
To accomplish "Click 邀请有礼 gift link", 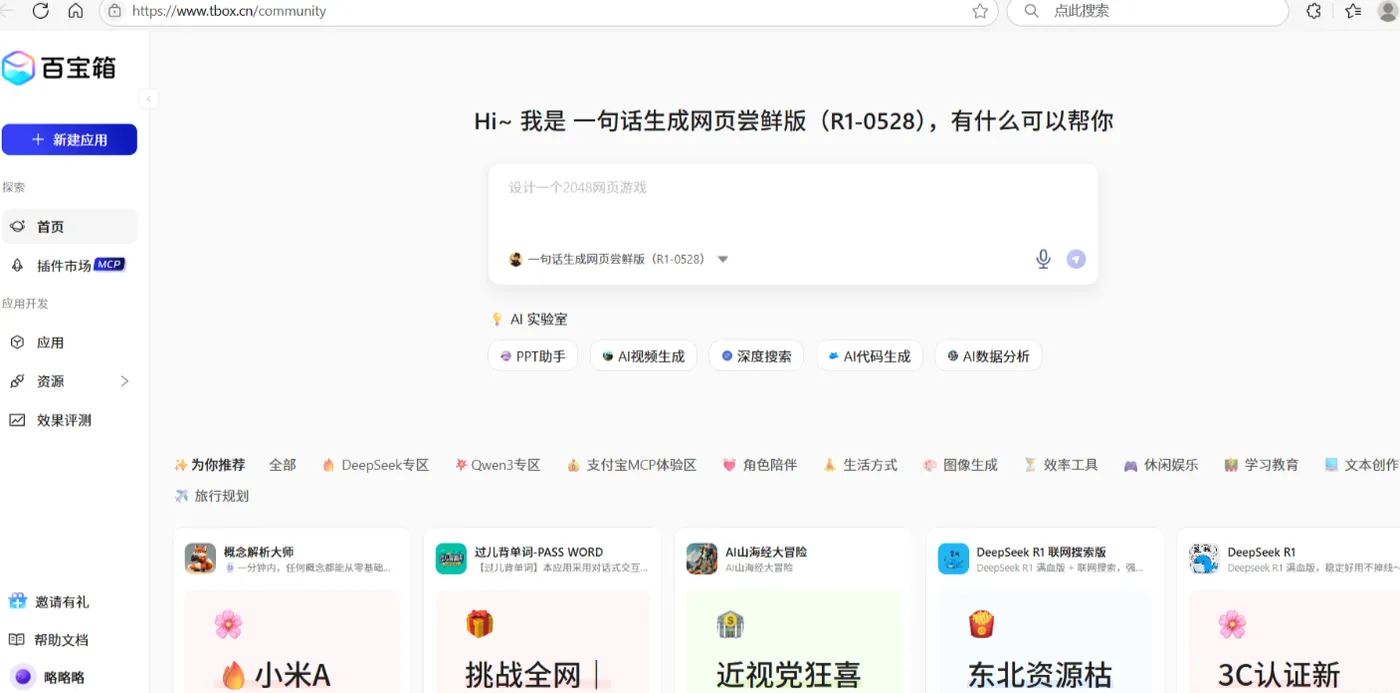I will [49, 602].
